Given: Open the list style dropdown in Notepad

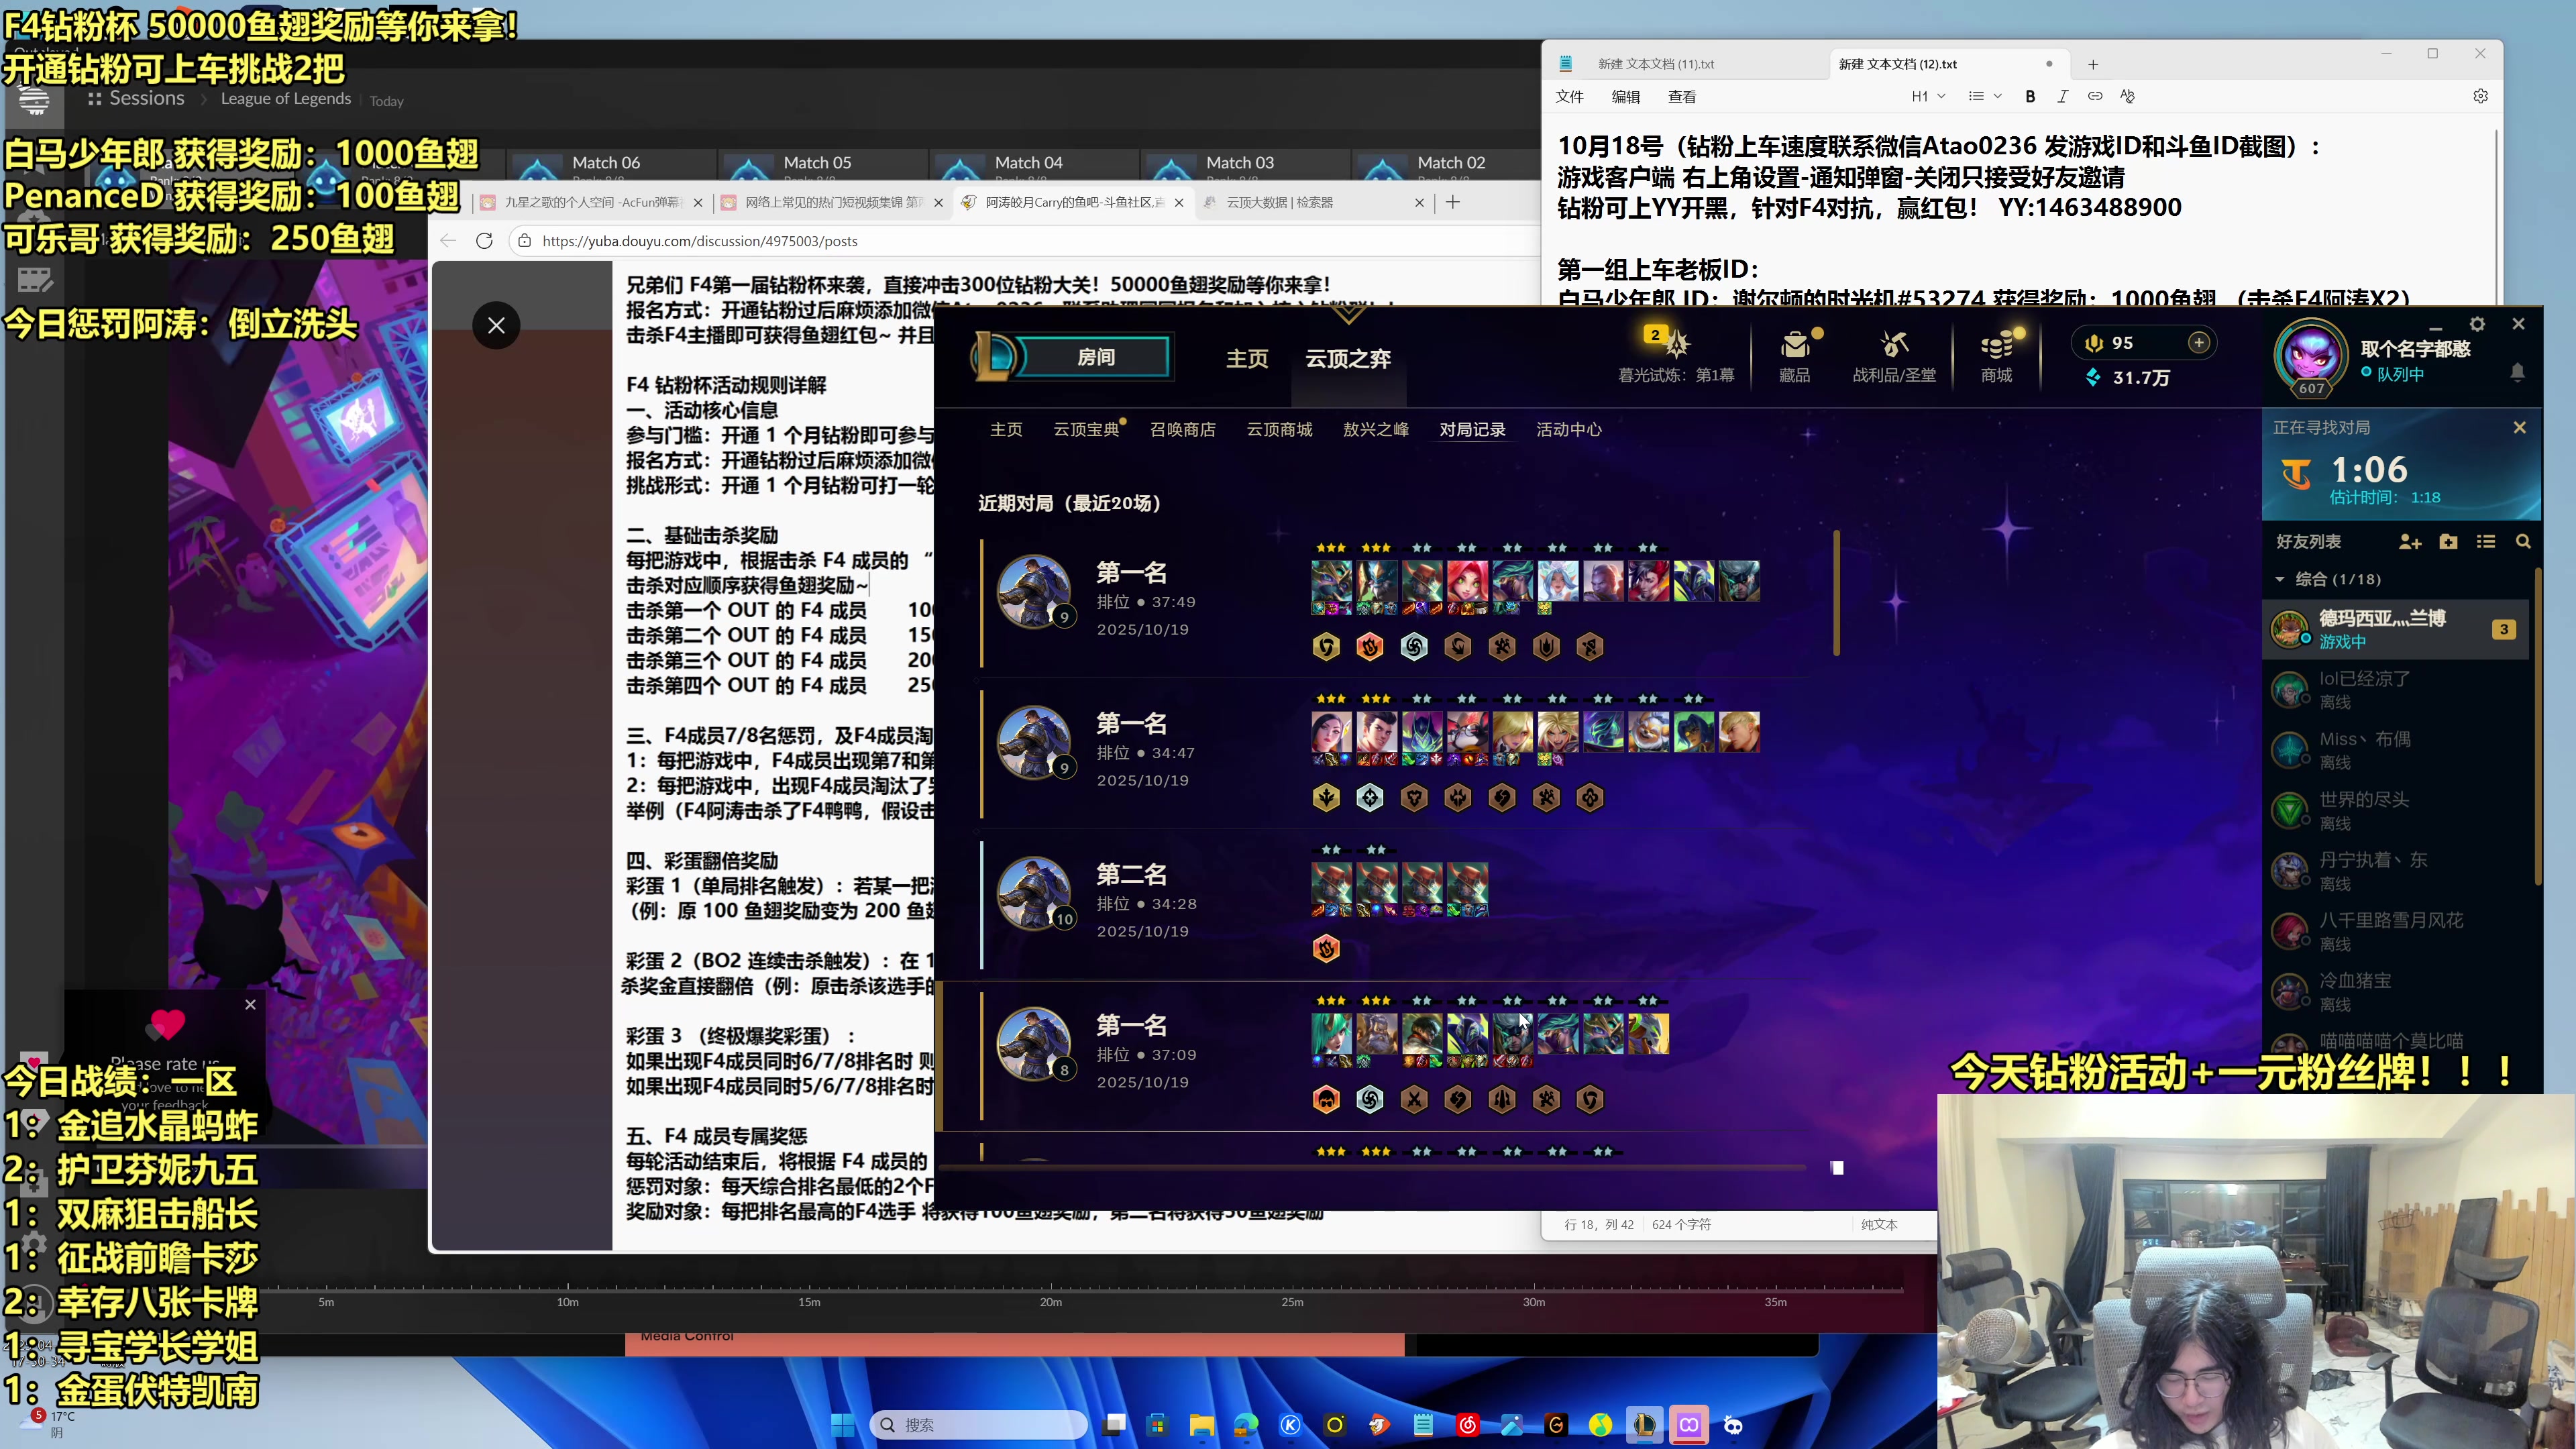Looking at the screenshot, I should 1985,96.
